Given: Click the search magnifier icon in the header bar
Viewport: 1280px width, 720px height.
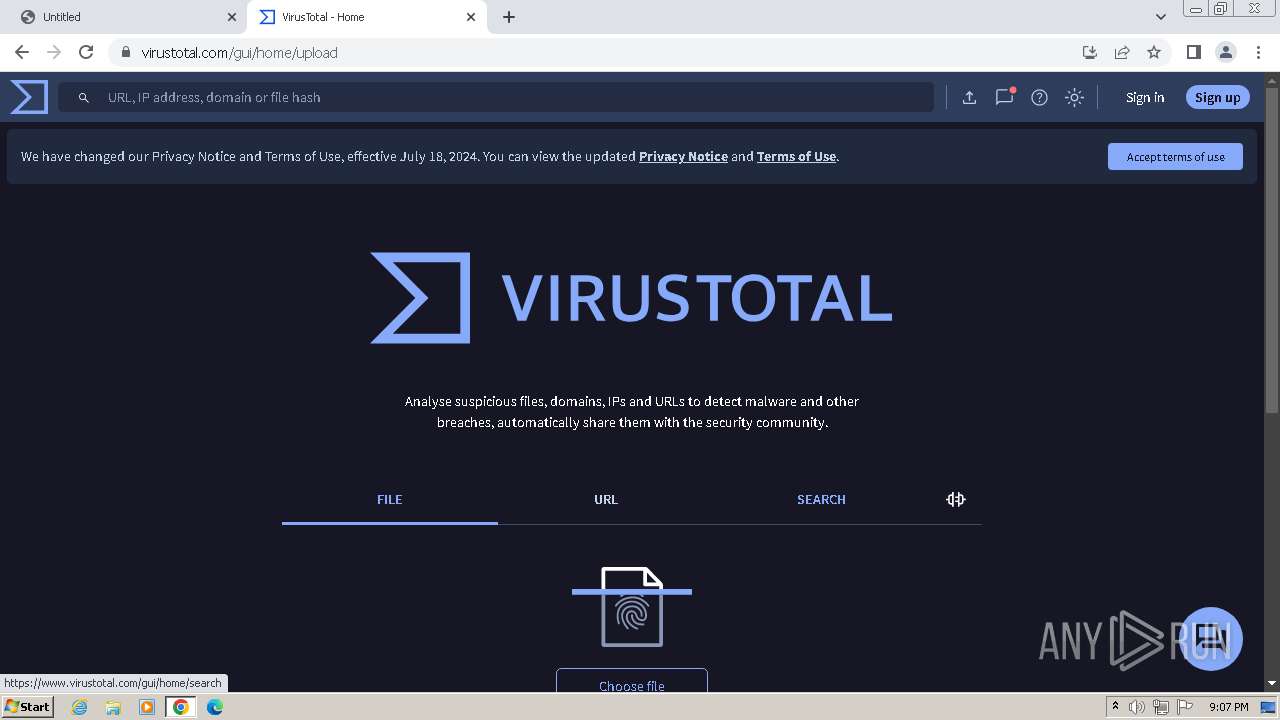Looking at the screenshot, I should click(84, 98).
